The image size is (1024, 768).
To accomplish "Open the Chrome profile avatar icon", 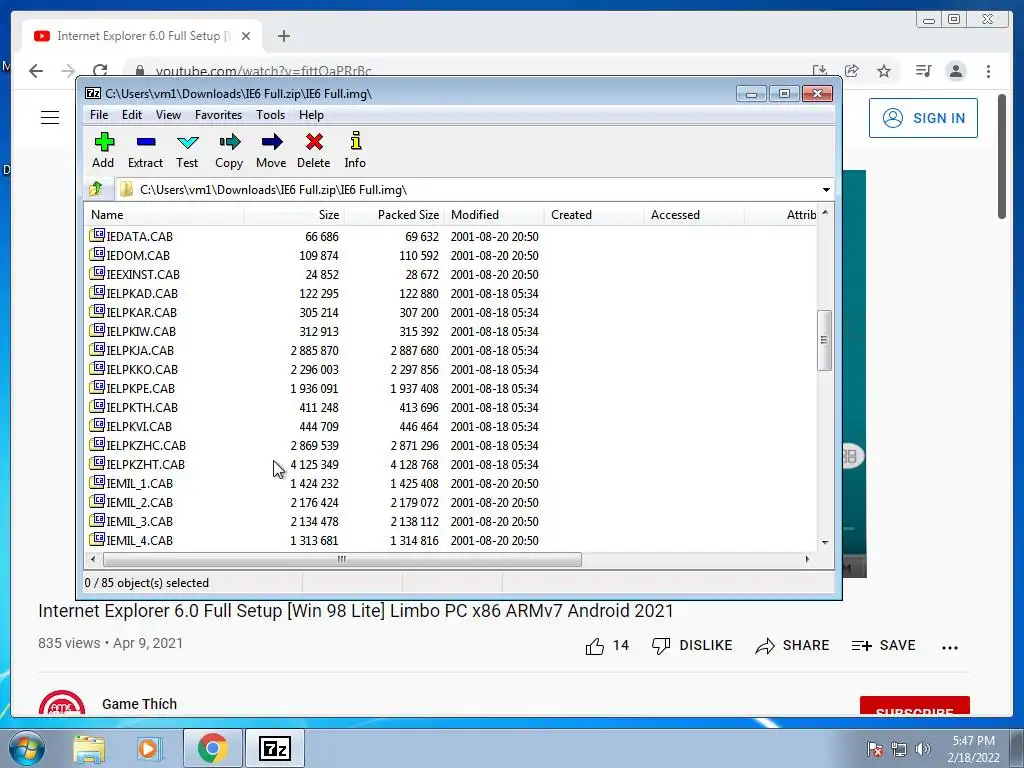I will tap(955, 71).
